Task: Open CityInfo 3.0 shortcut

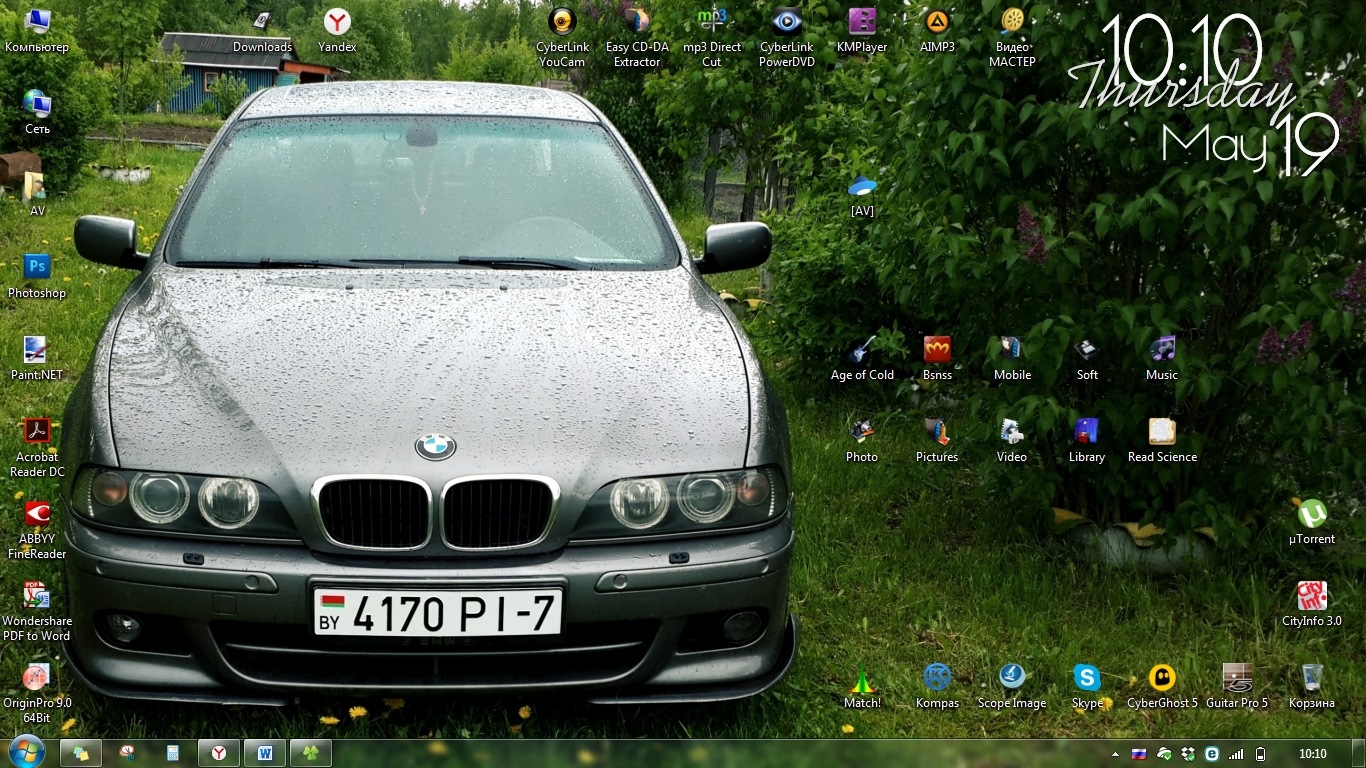Action: pos(1312,604)
